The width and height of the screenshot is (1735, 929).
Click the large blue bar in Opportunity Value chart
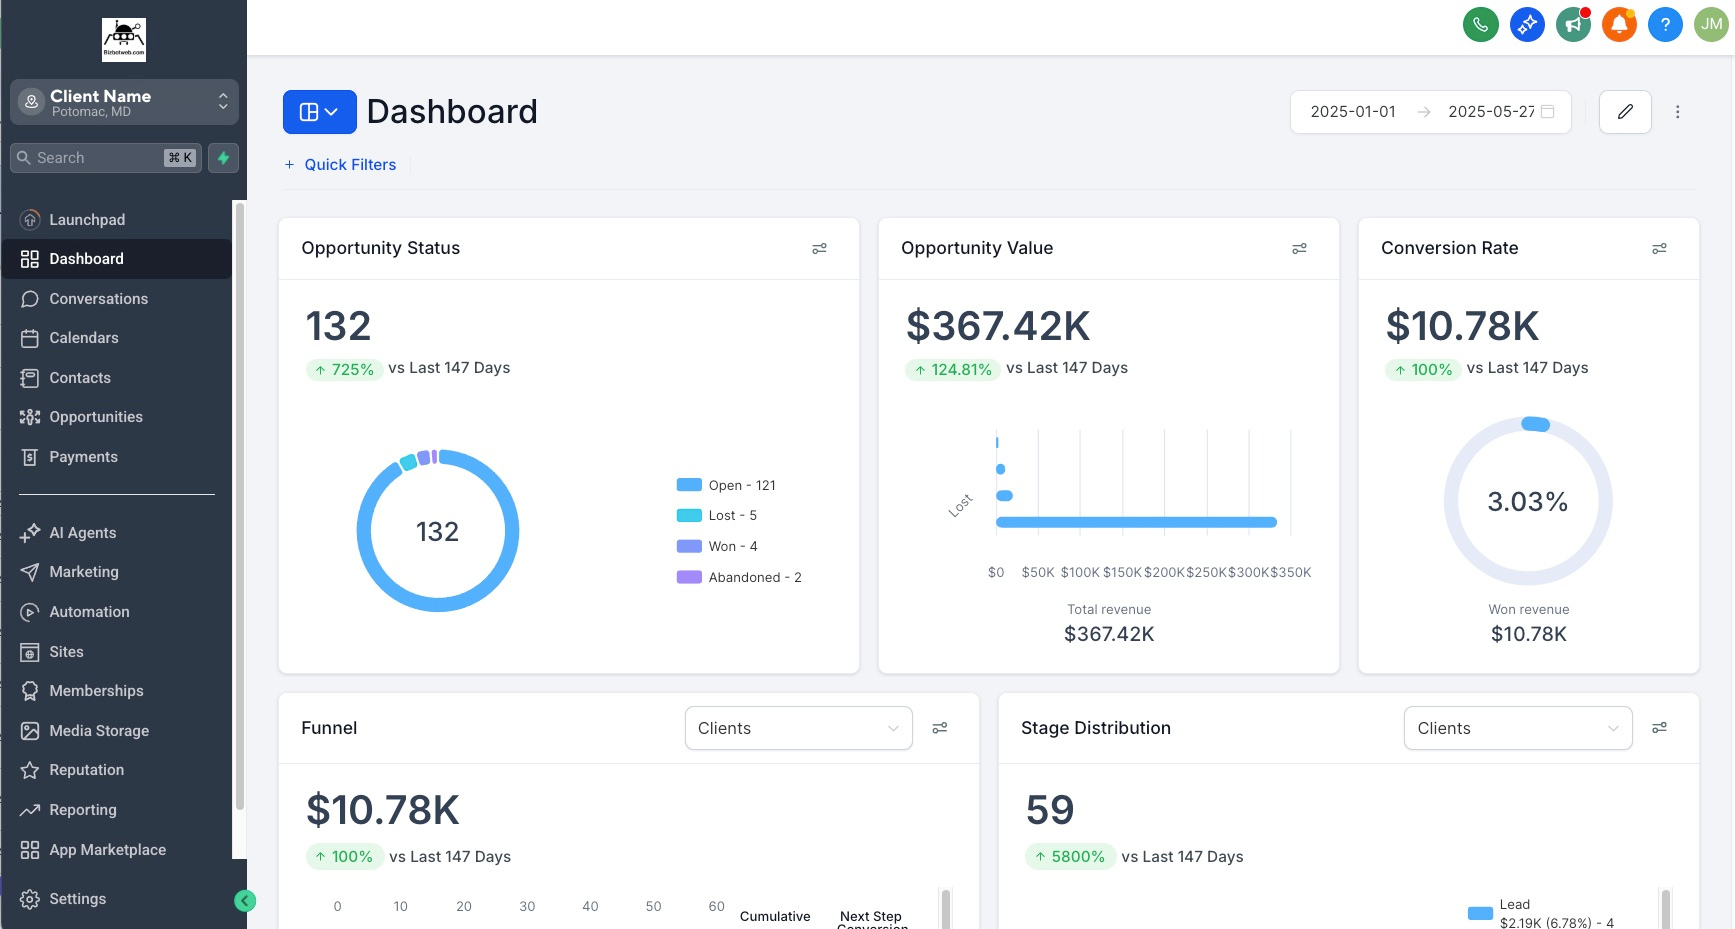coord(1136,522)
